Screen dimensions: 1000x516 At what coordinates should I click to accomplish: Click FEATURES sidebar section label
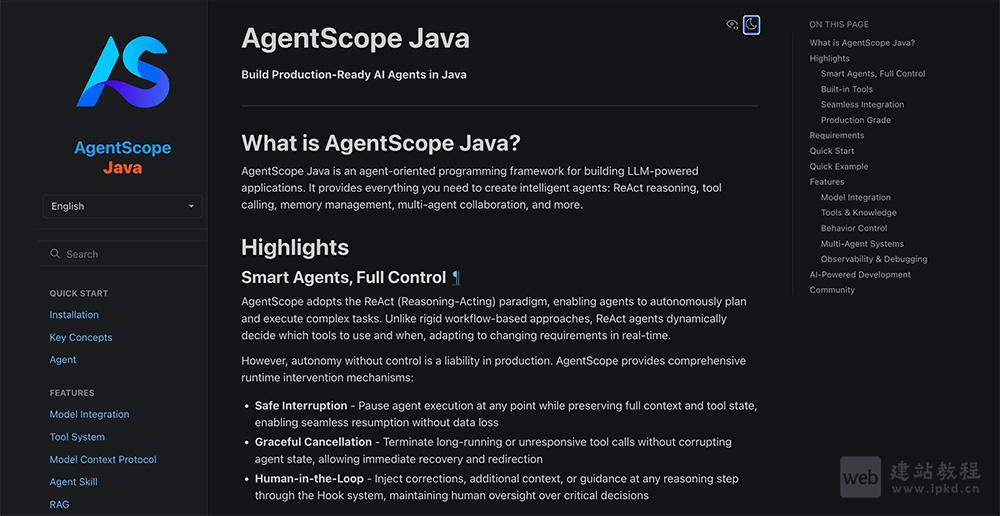[x=72, y=393]
